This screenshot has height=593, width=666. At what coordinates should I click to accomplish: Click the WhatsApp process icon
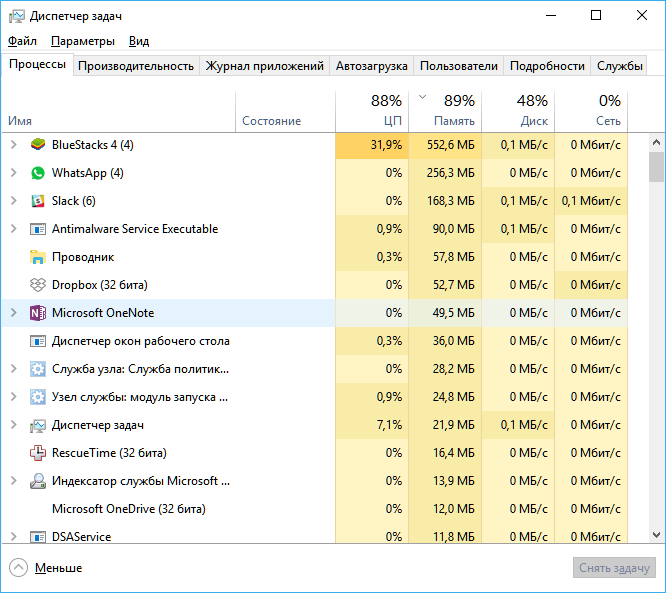pos(38,173)
